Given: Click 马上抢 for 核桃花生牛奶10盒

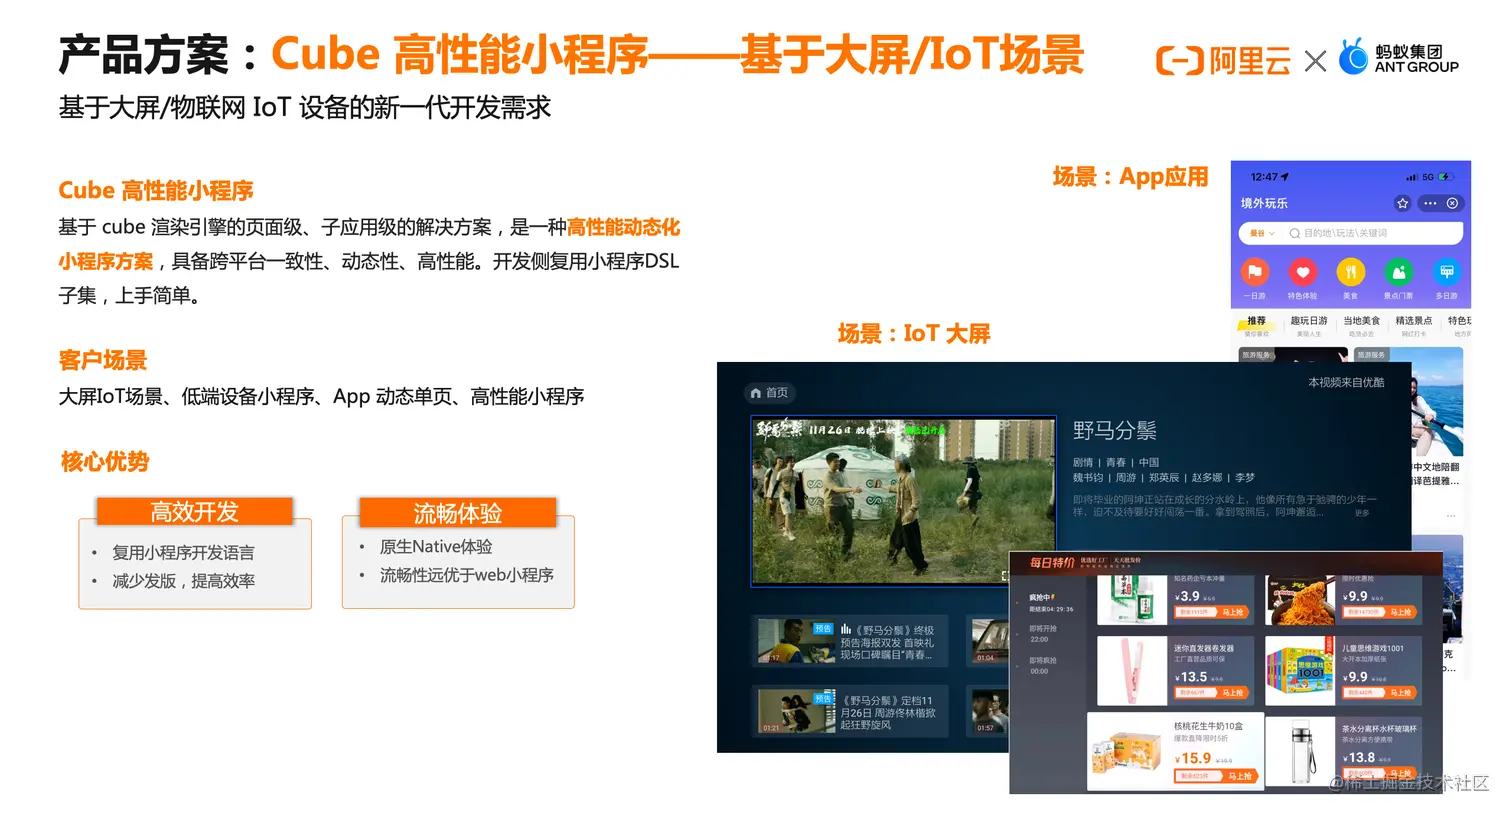Looking at the screenshot, I should pos(1239,776).
